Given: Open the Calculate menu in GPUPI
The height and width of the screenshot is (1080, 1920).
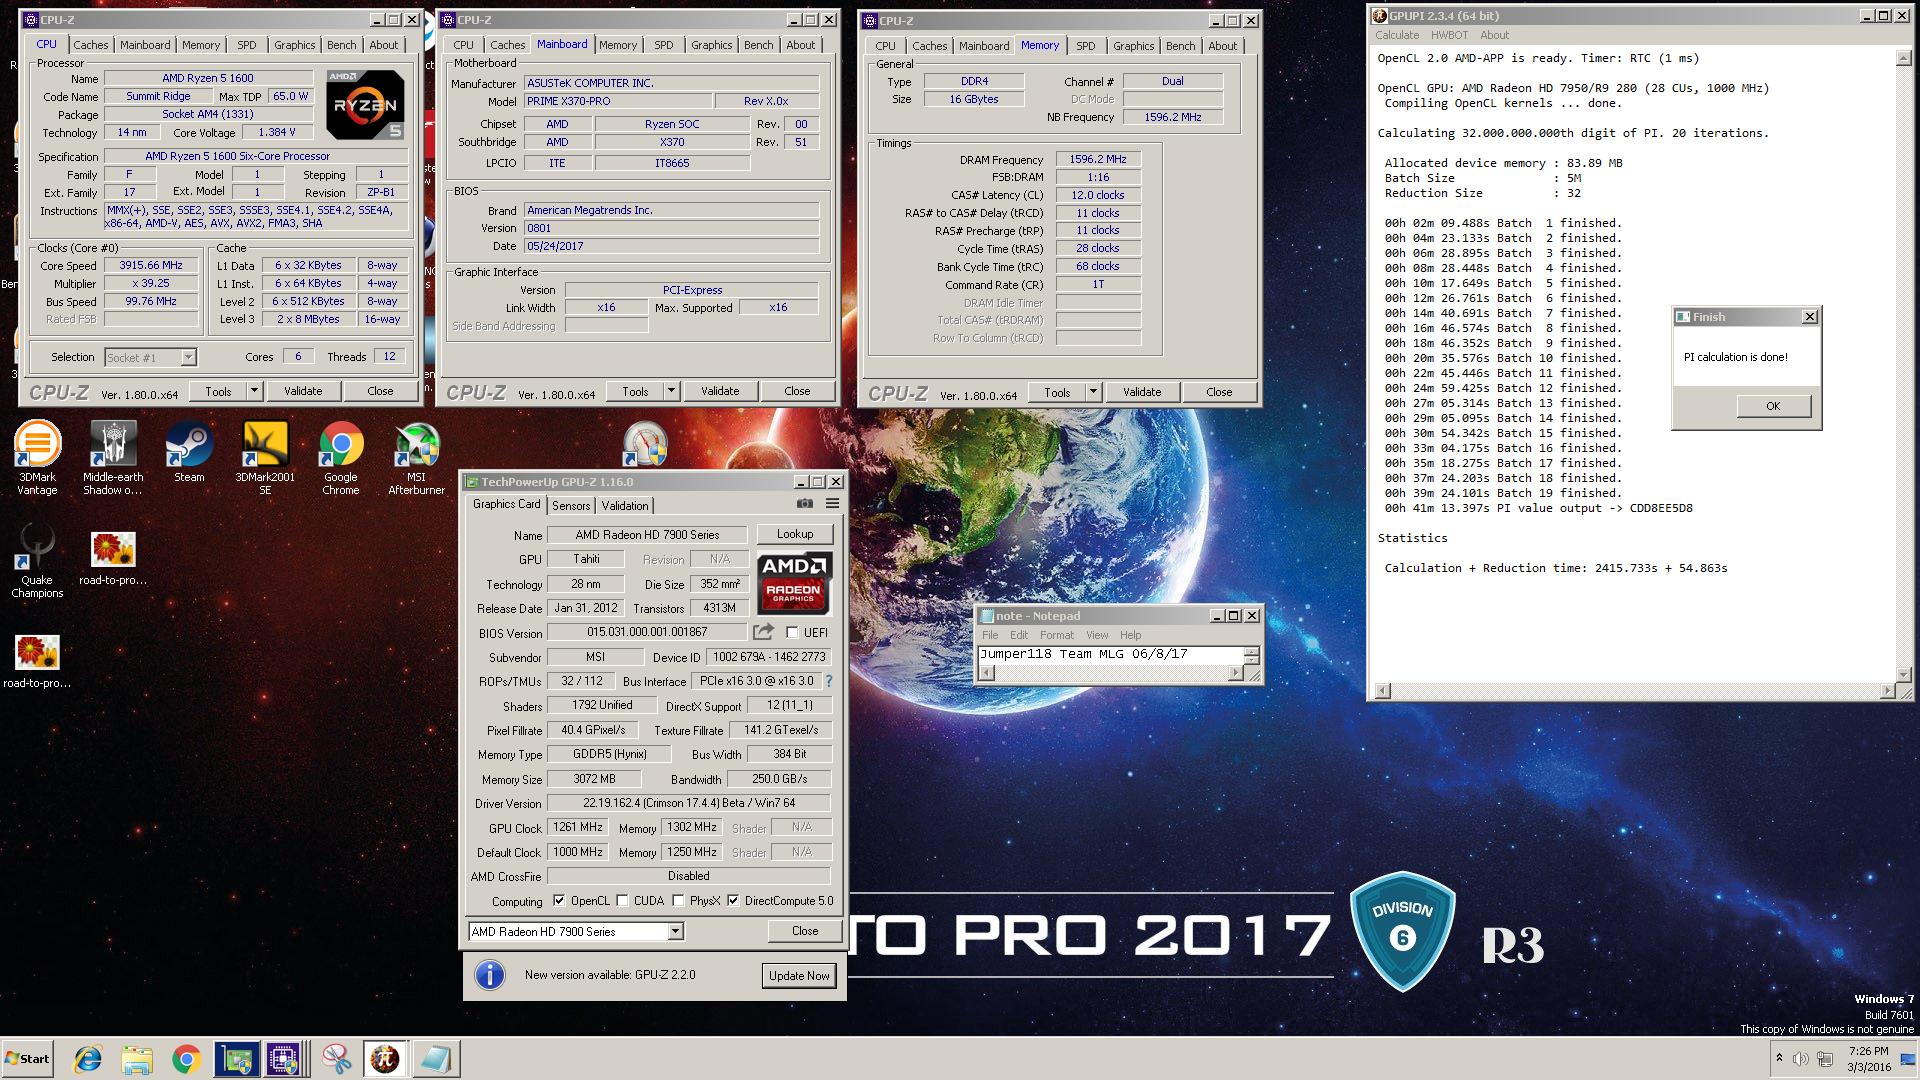Looking at the screenshot, I should [x=1397, y=35].
